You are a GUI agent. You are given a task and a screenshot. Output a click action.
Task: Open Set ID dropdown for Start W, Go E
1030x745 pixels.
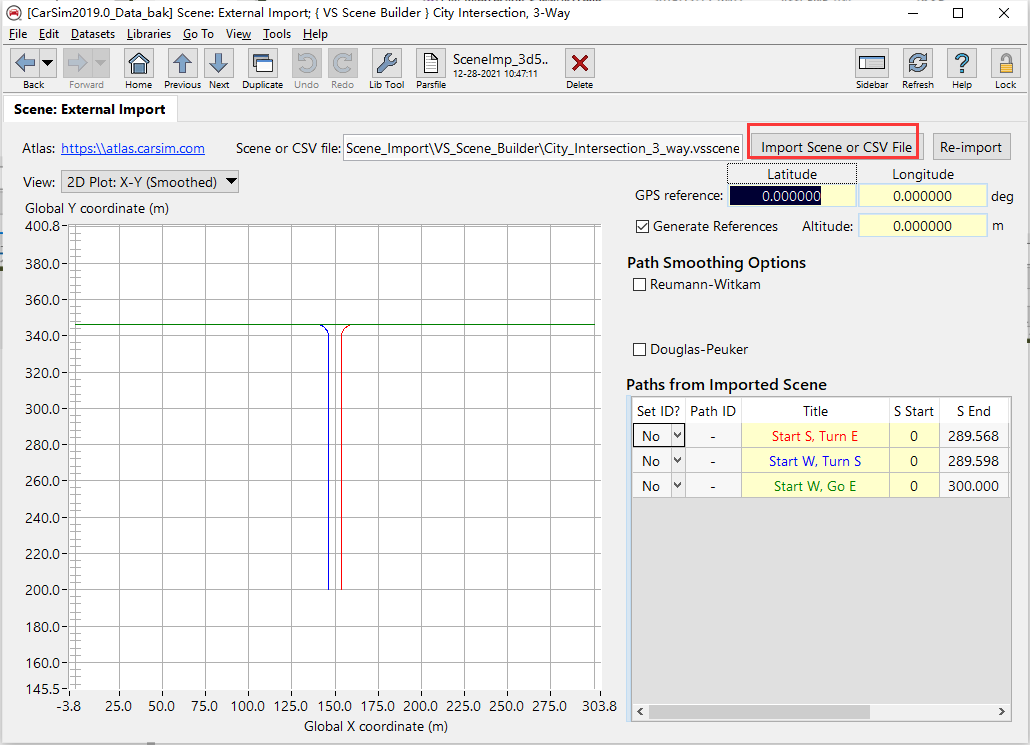point(677,485)
